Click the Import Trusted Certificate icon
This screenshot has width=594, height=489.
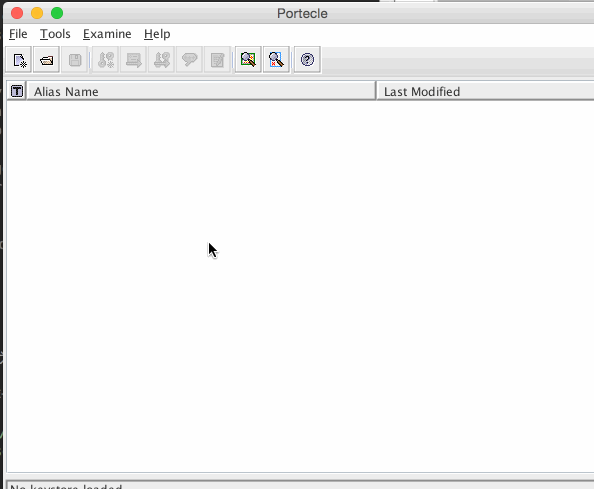coord(134,60)
